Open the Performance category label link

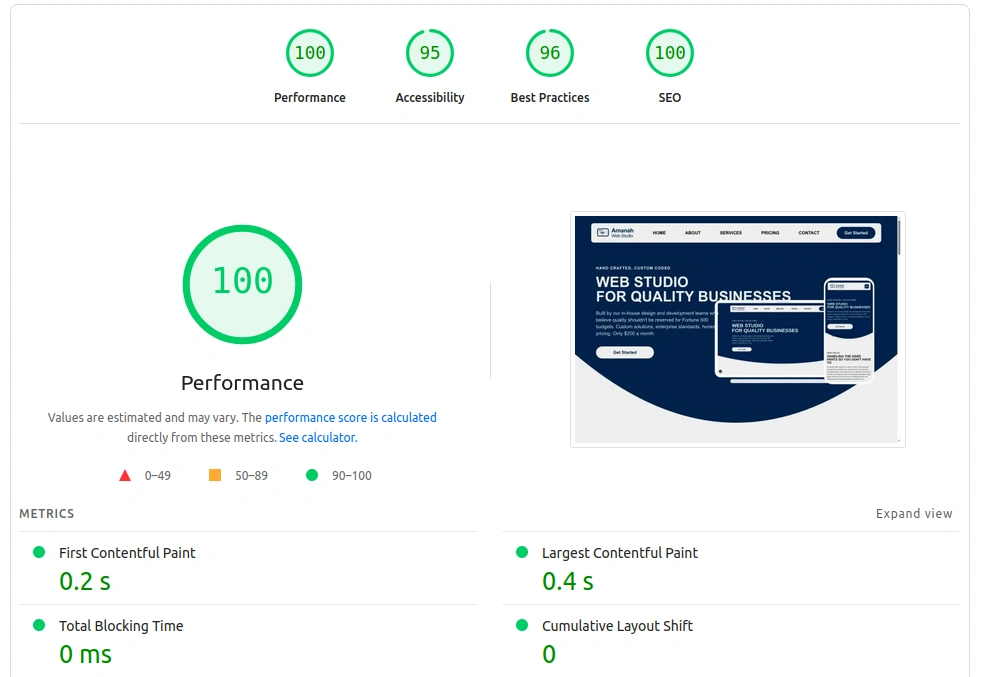point(309,98)
